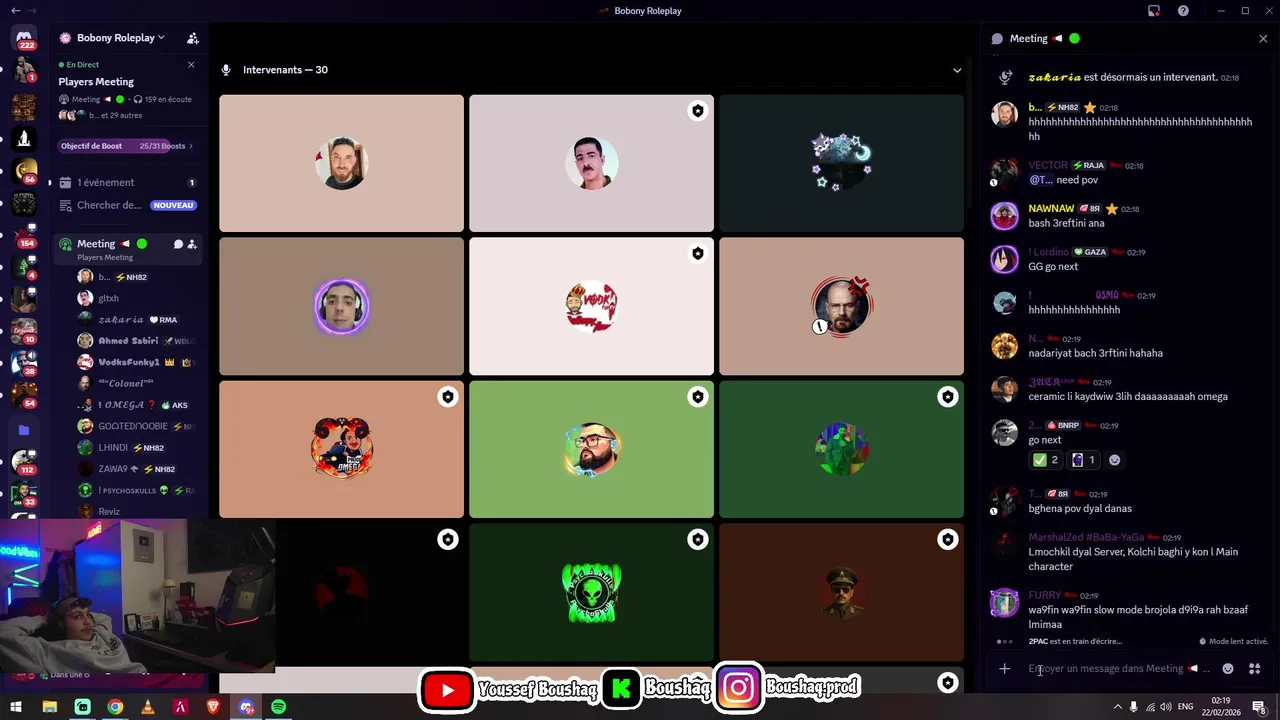Click moderator badge on OMEGA speaker tile
1280x720 pixels.
448,397
